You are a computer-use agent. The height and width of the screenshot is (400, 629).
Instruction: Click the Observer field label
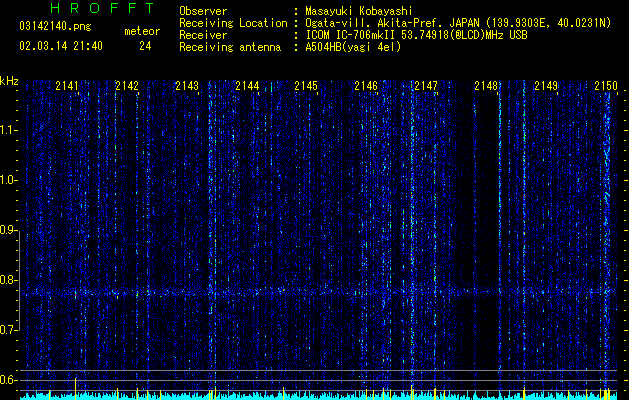point(203,11)
